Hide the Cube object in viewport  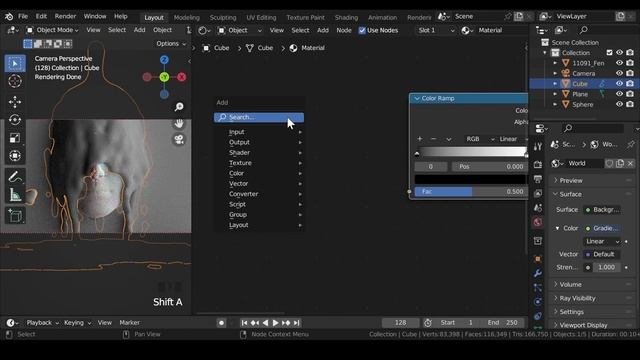619,84
